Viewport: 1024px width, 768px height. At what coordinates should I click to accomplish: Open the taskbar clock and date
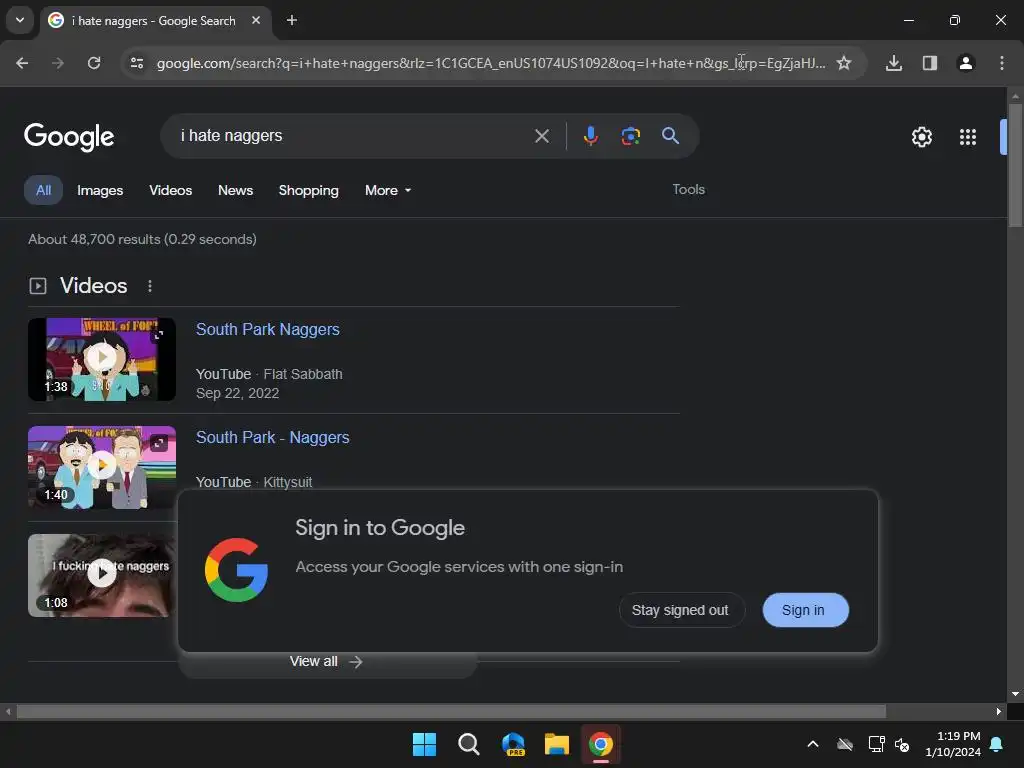point(953,744)
